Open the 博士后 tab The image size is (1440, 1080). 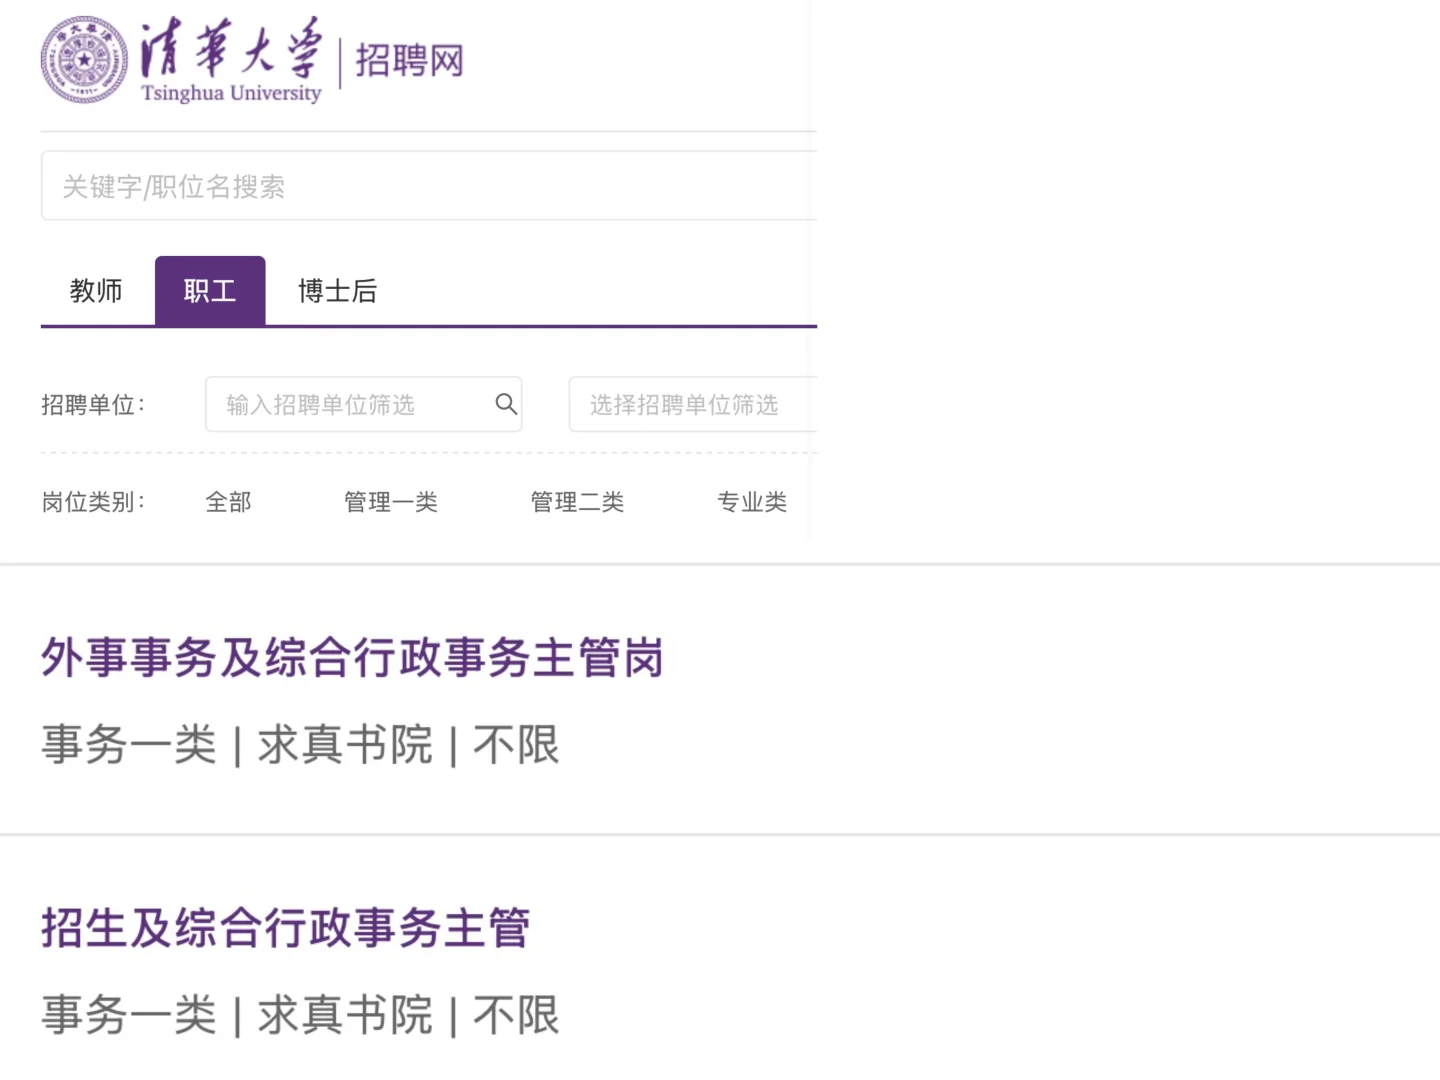pos(338,291)
